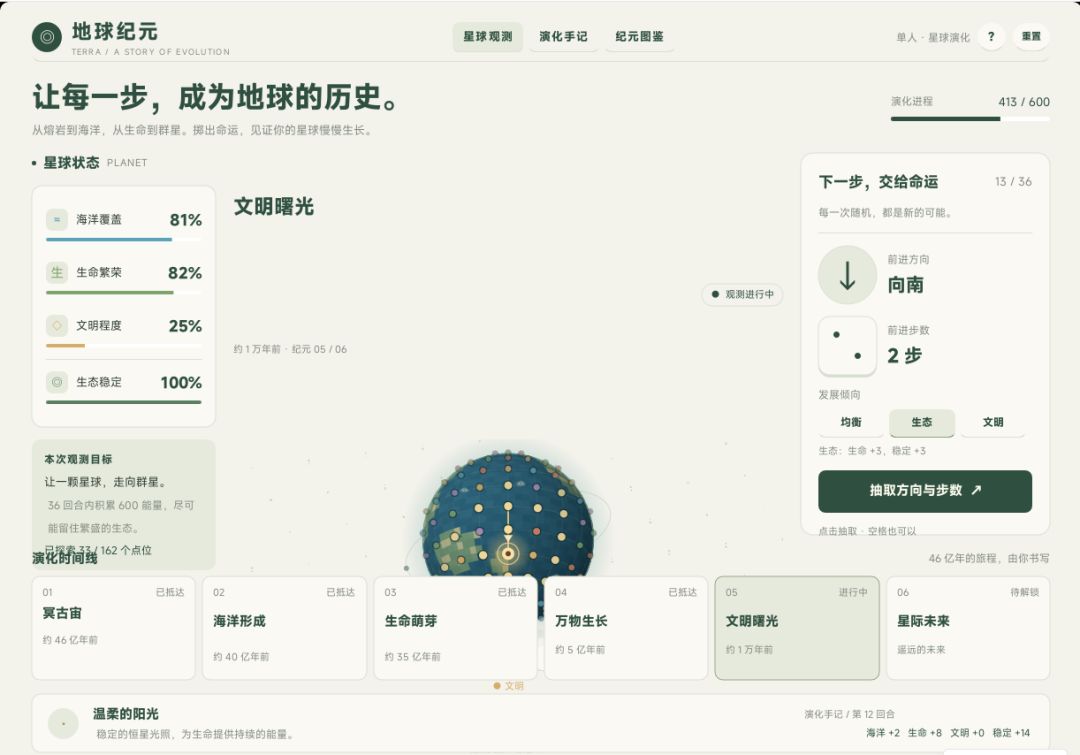Select 生态 development tendency
This screenshot has height=755, width=1080.
pos(922,422)
